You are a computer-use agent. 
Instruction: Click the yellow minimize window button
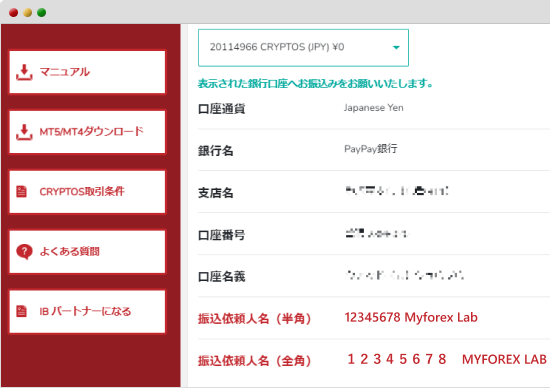(x=28, y=13)
